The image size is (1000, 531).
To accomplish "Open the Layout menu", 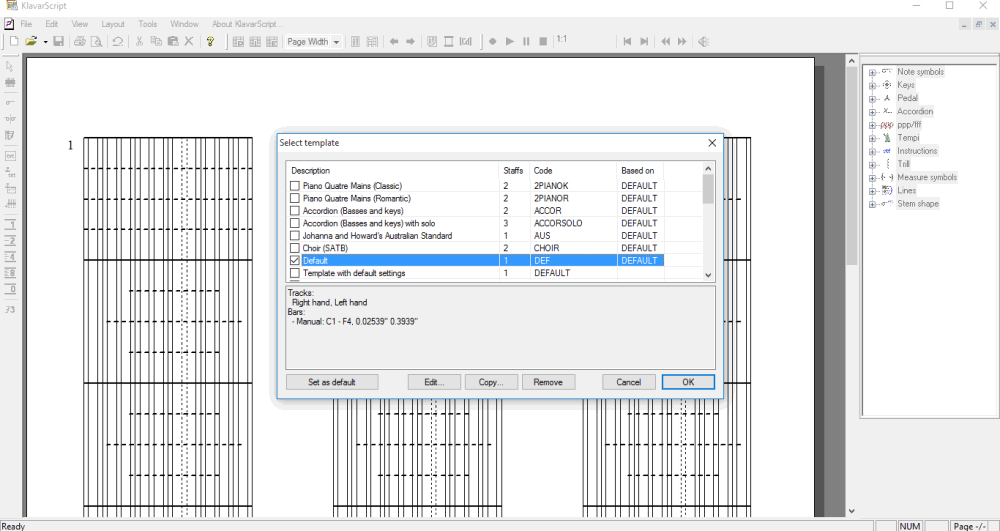I will pyautogui.click(x=113, y=24).
